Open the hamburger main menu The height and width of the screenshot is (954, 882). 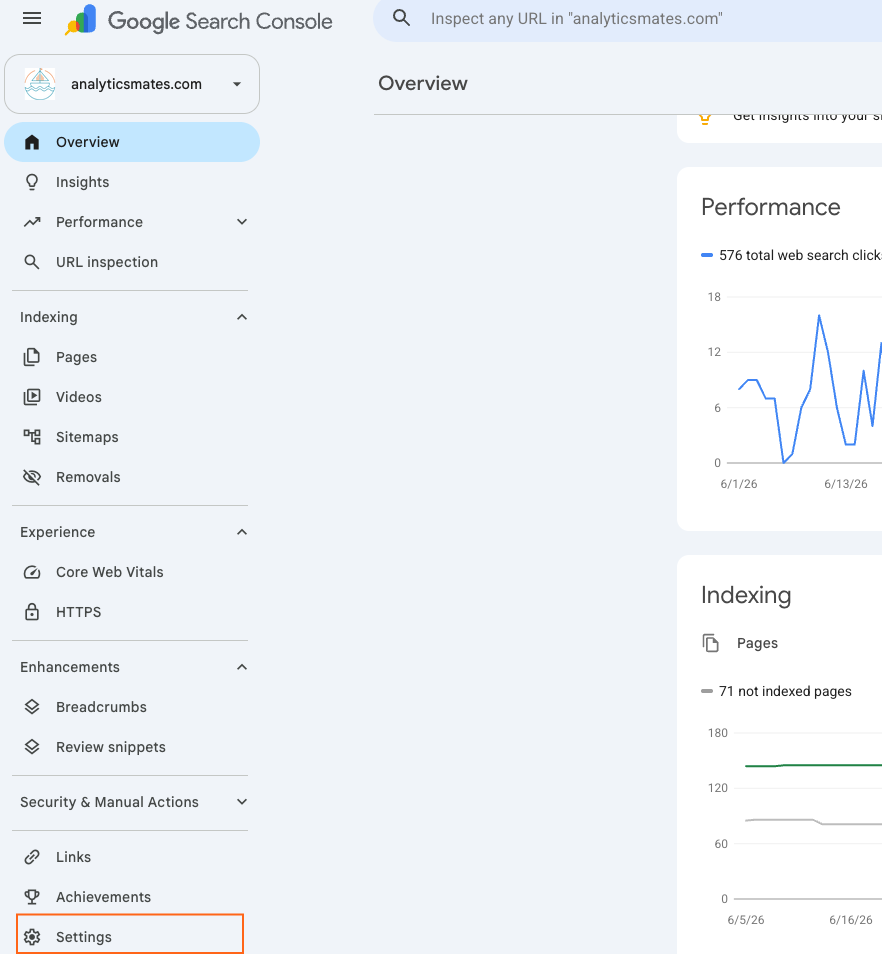click(32, 19)
